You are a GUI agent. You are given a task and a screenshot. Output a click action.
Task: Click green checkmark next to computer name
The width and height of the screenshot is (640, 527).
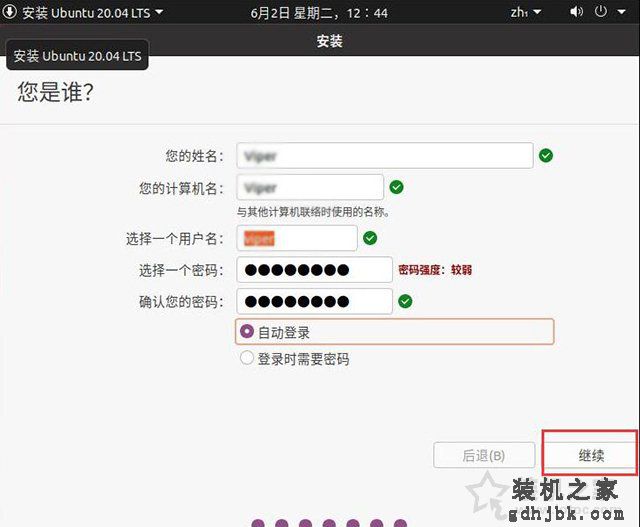pyautogui.click(x=396, y=187)
